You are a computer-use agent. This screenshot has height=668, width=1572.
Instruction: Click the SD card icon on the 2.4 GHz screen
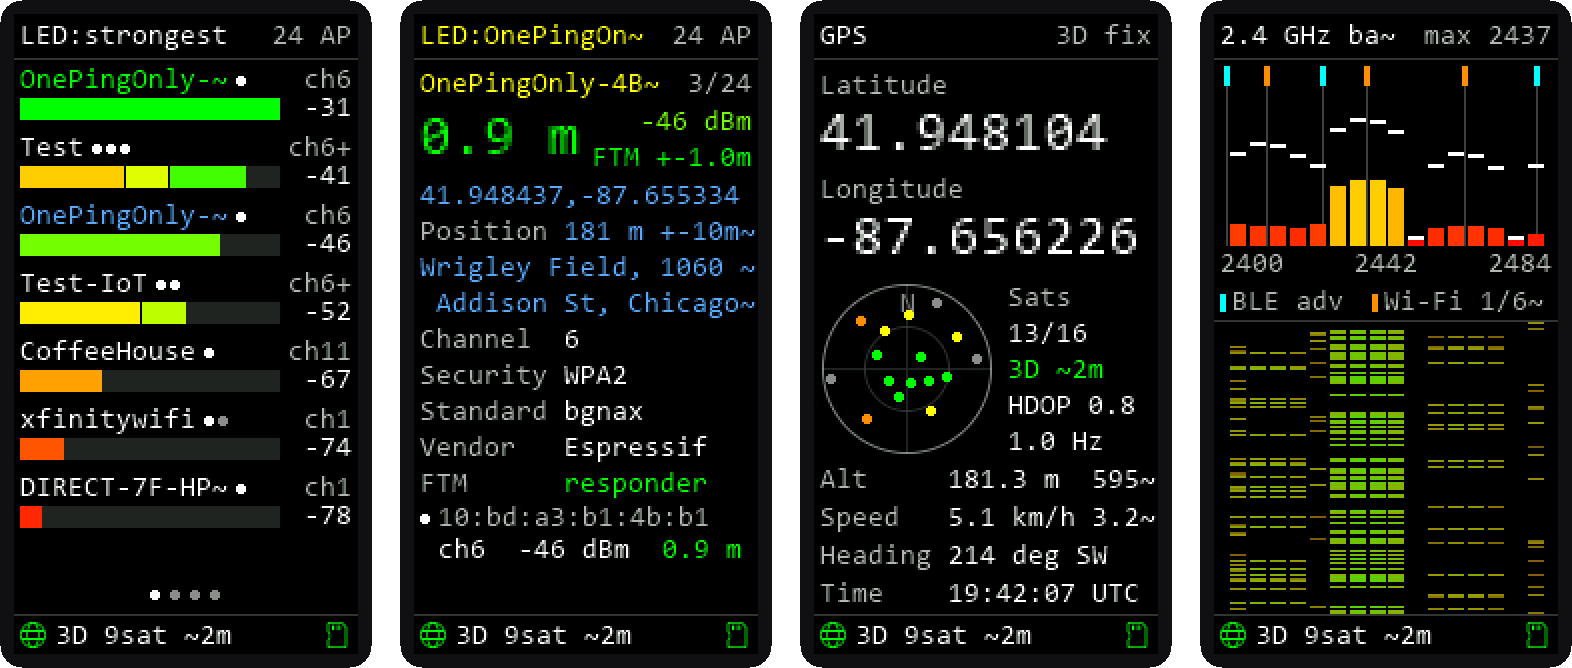pyautogui.click(x=1538, y=635)
